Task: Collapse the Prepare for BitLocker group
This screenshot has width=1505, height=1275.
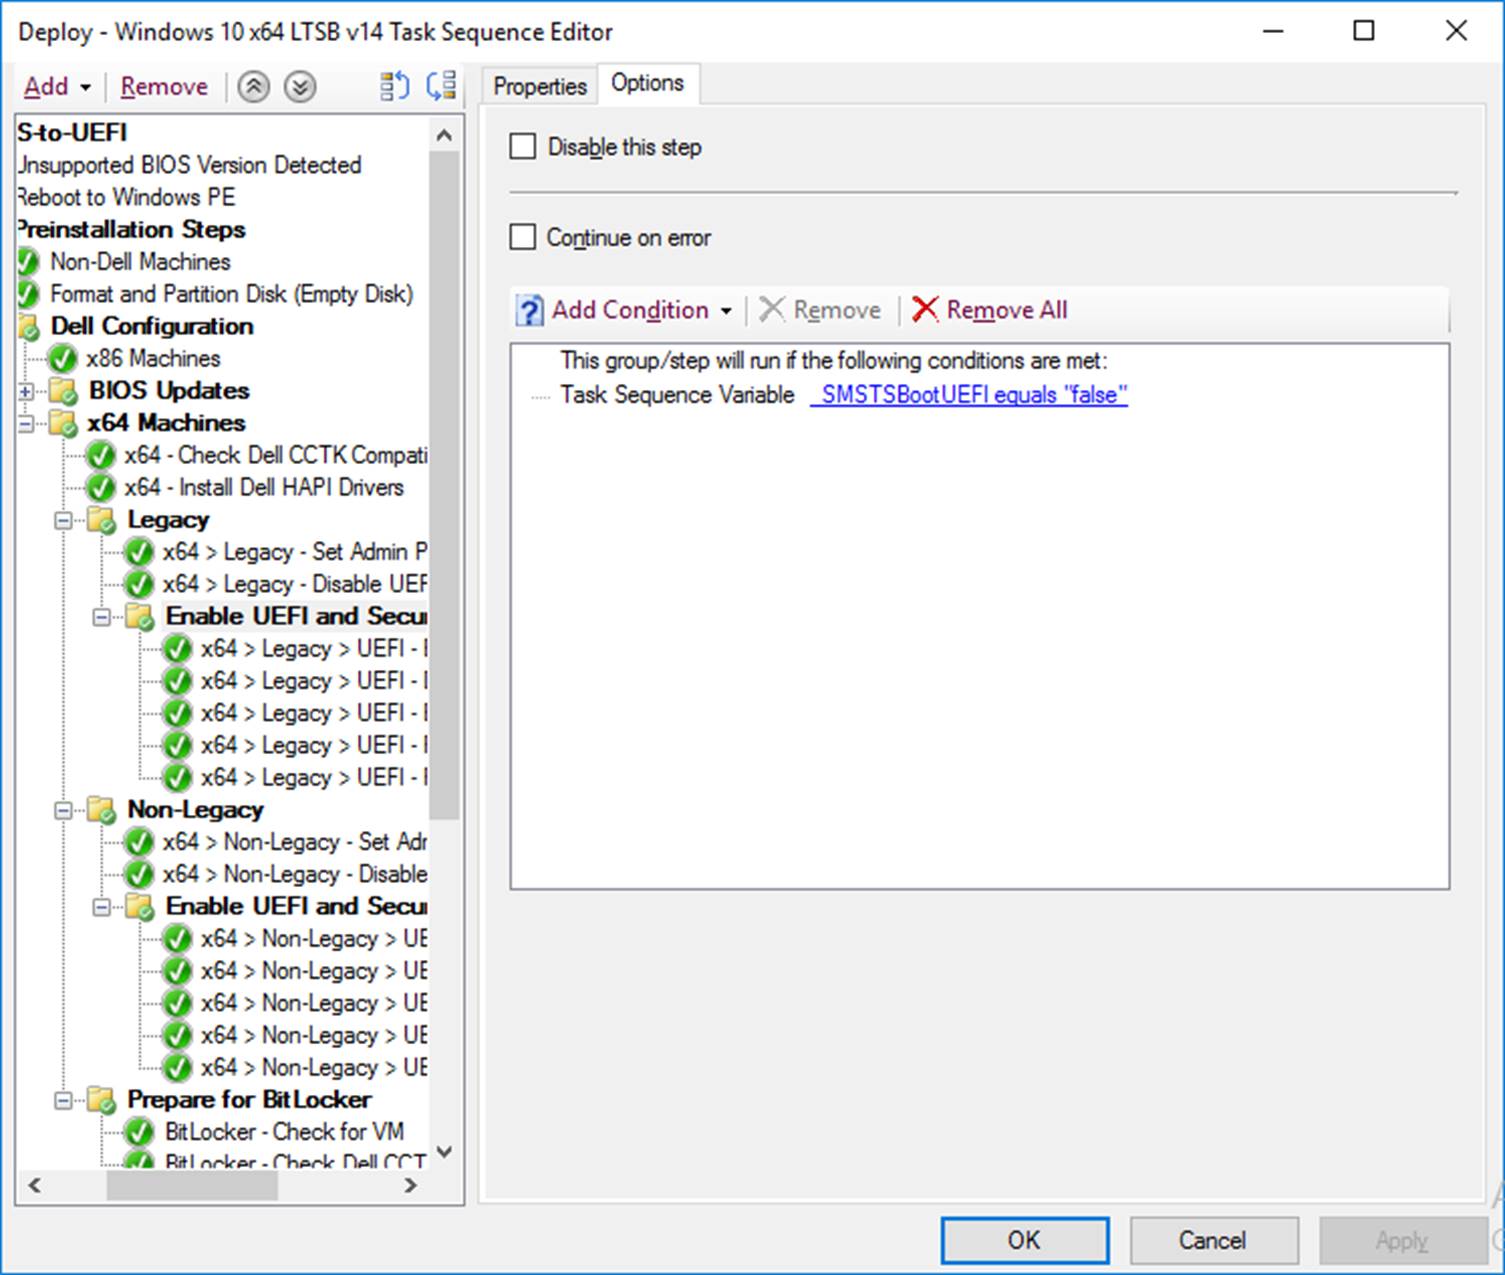Action: click(x=64, y=1101)
